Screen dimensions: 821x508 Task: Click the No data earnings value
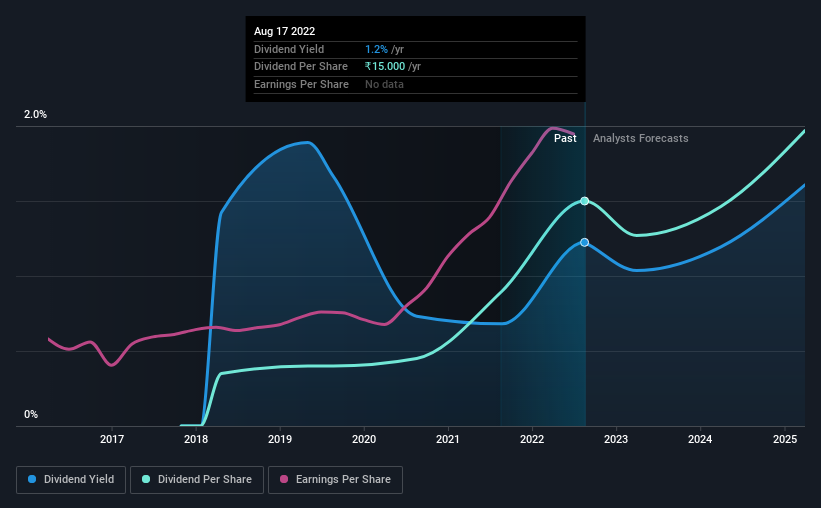click(384, 84)
